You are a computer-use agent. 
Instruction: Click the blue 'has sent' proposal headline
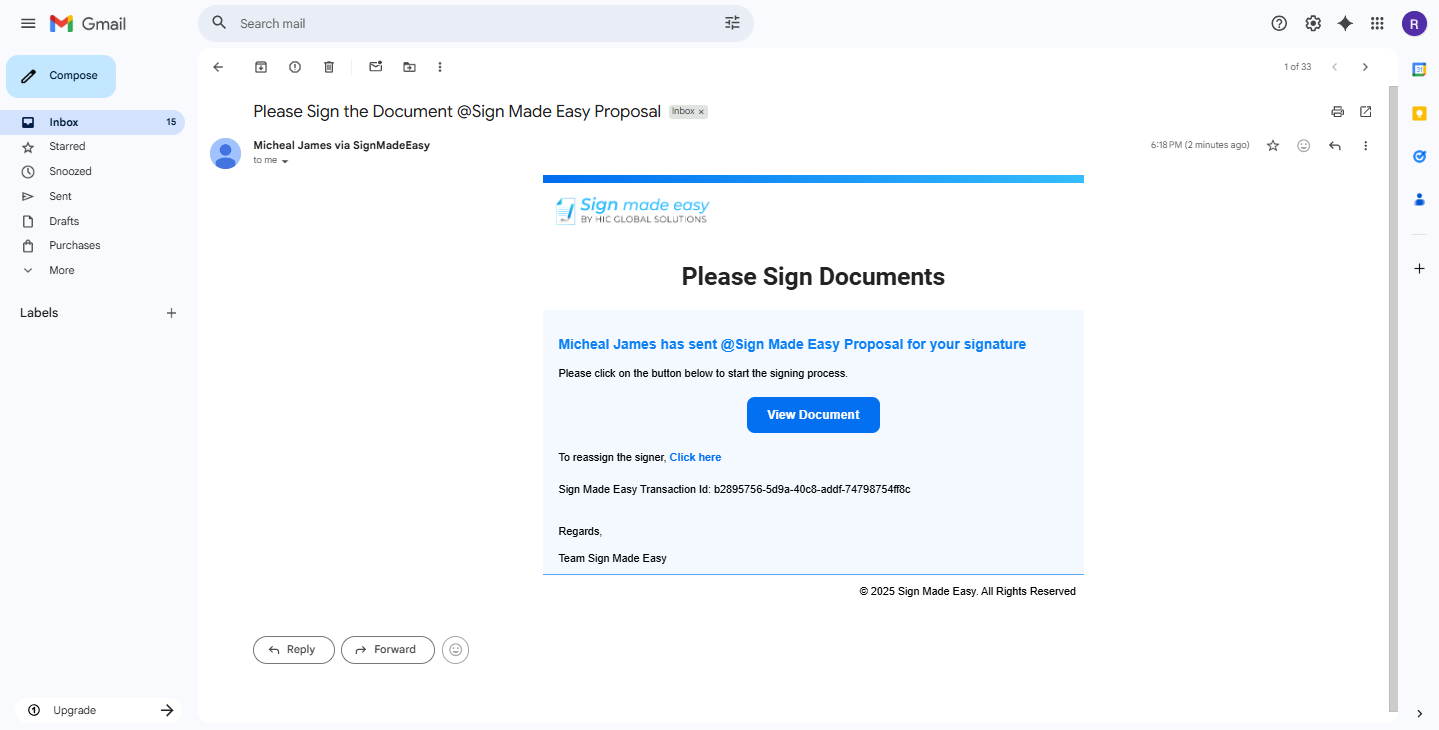(792, 344)
